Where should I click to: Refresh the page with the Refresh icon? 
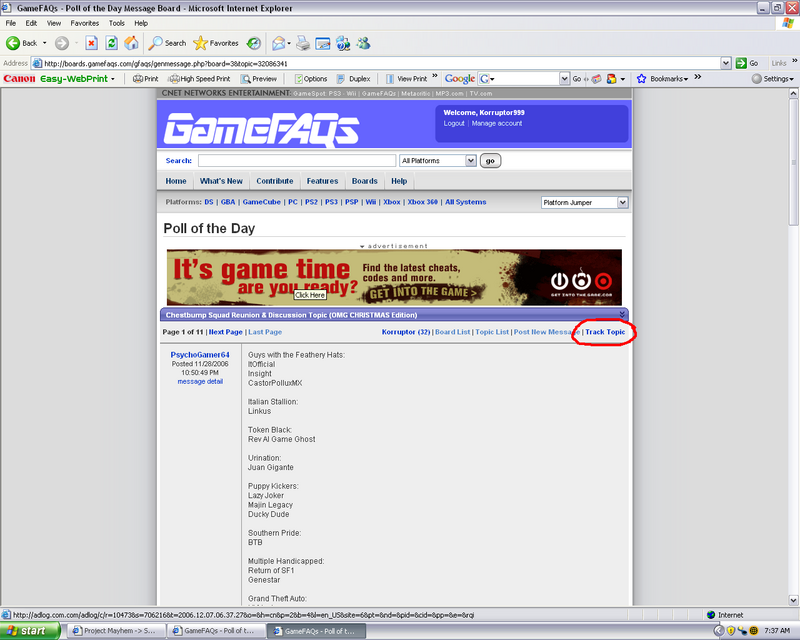(111, 43)
